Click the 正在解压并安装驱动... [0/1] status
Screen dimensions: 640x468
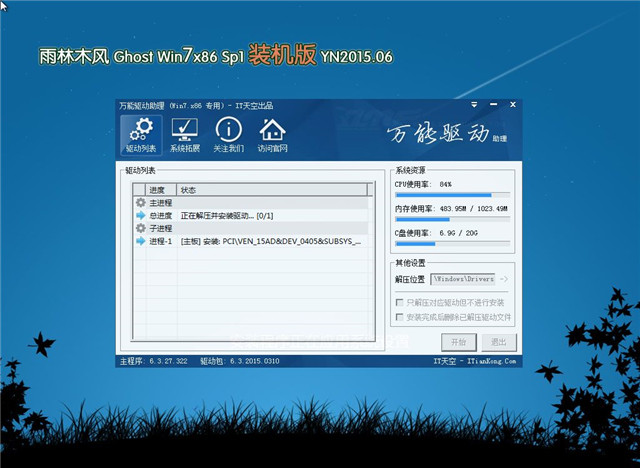227,215
